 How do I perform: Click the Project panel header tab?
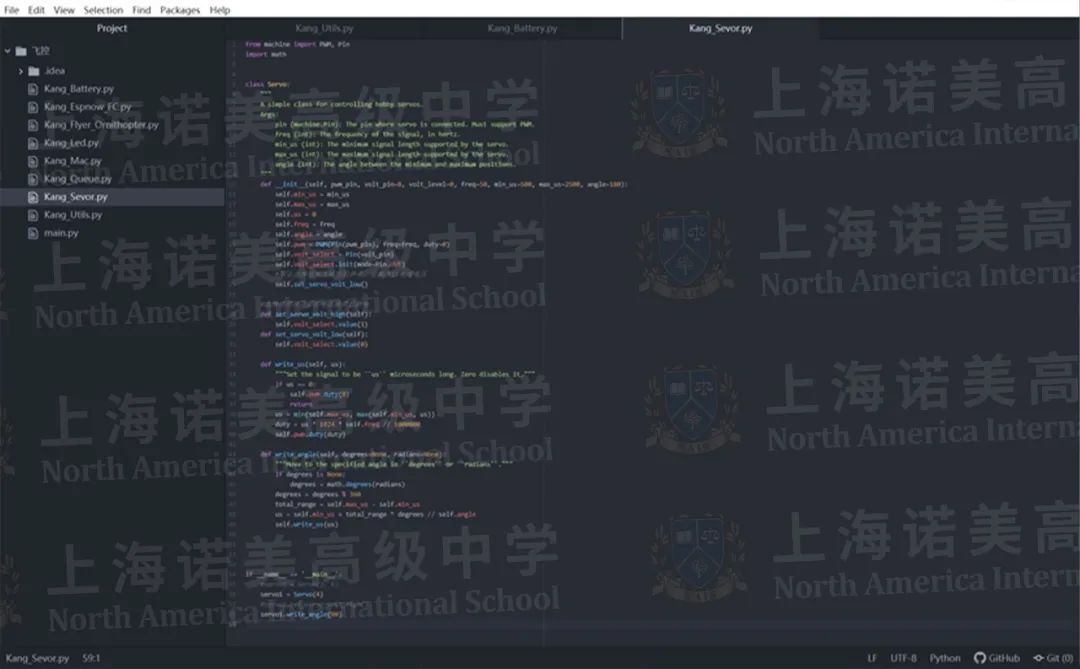(112, 28)
